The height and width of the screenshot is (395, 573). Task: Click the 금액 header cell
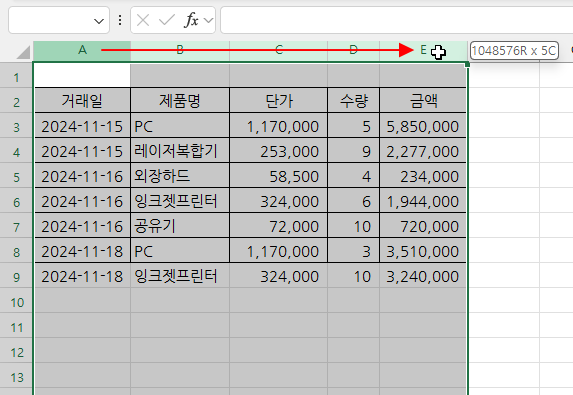(423, 100)
